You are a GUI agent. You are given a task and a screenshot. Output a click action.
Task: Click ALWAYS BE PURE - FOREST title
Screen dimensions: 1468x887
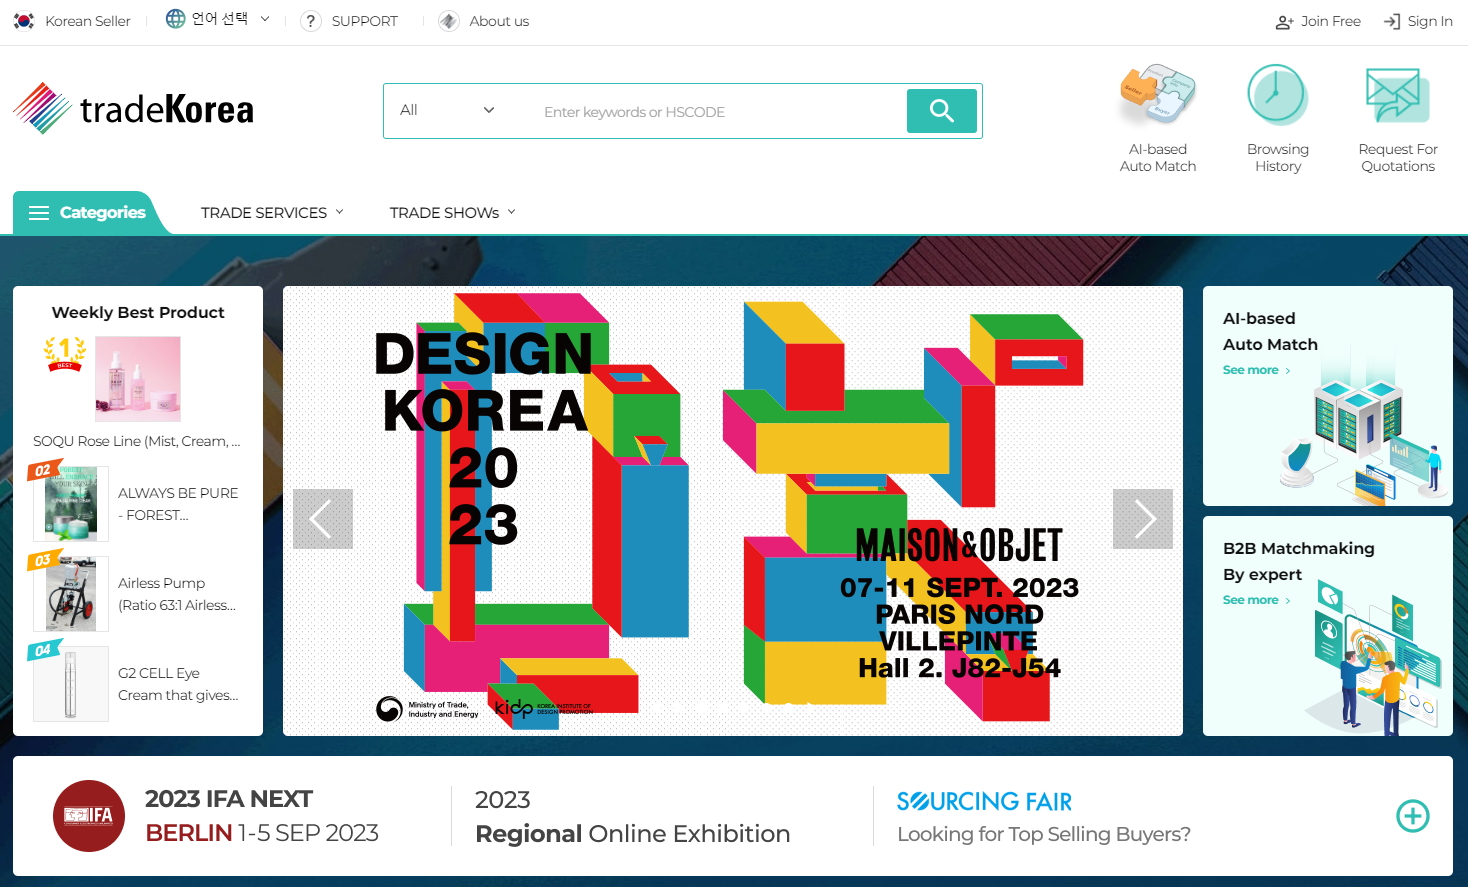[178, 504]
